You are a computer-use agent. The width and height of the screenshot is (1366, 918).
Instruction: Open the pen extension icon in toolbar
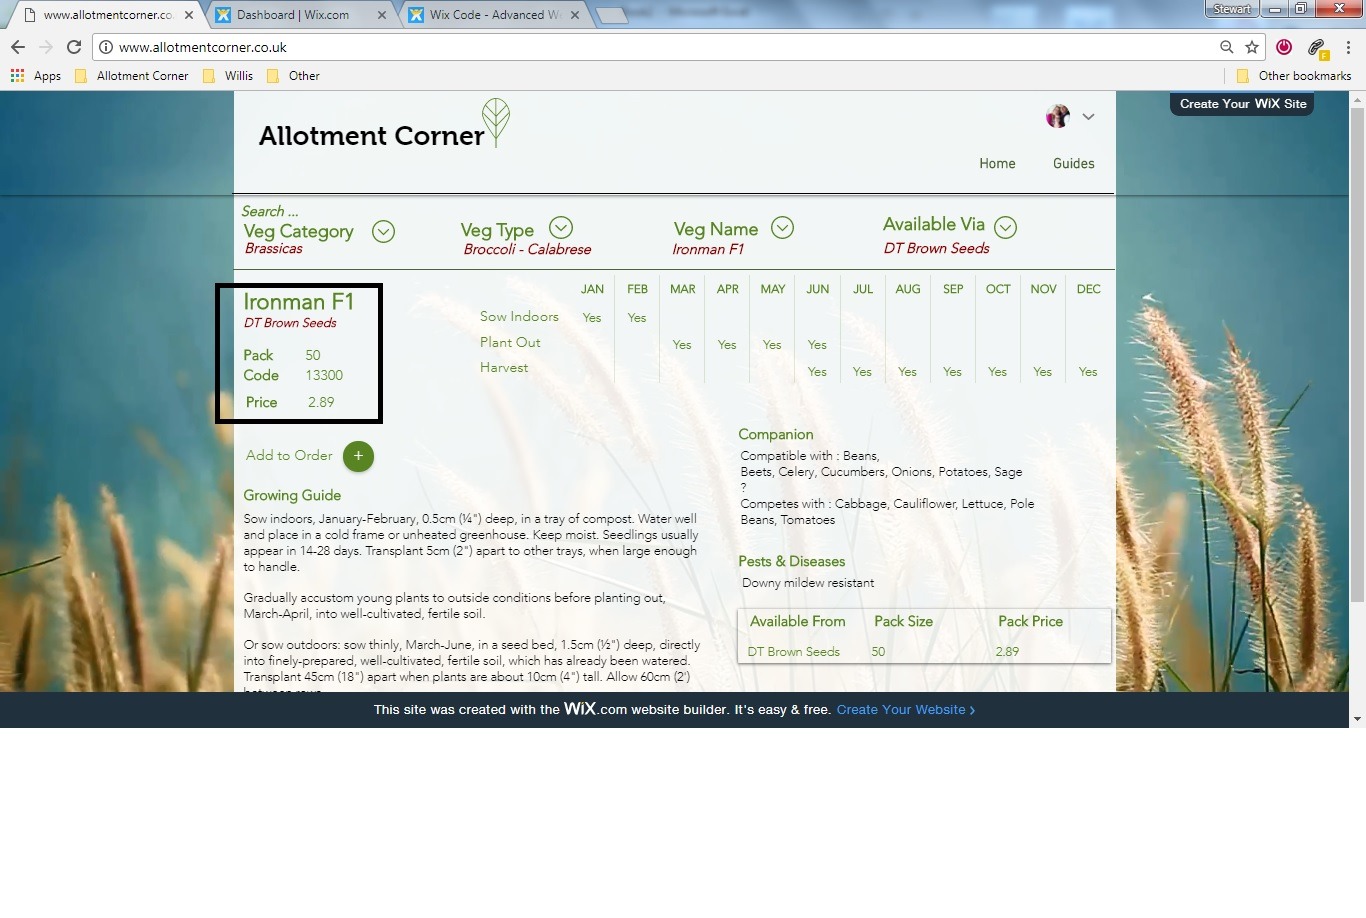(1317, 47)
